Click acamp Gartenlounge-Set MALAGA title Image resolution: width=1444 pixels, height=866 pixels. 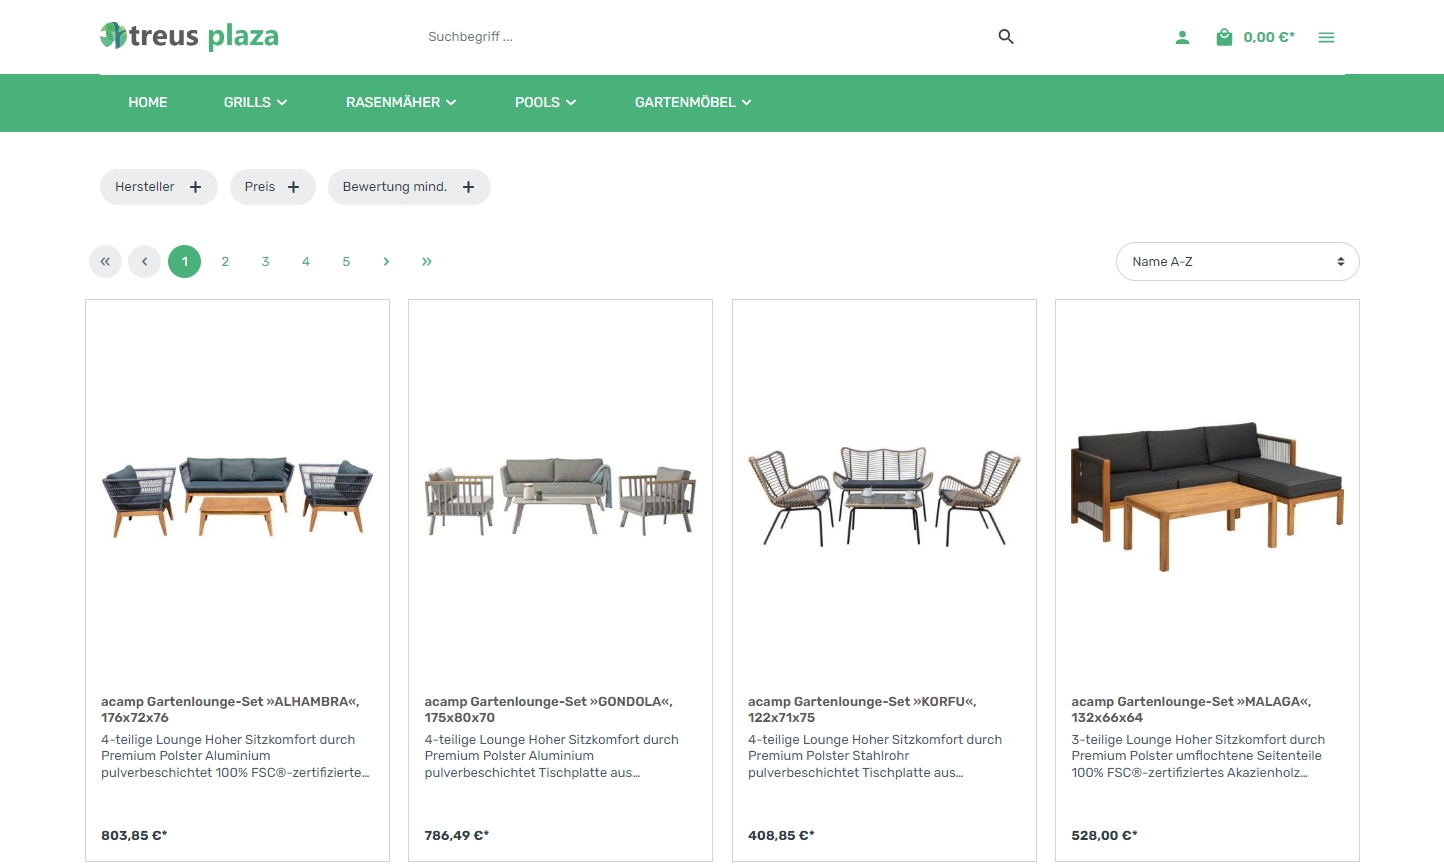click(1191, 709)
